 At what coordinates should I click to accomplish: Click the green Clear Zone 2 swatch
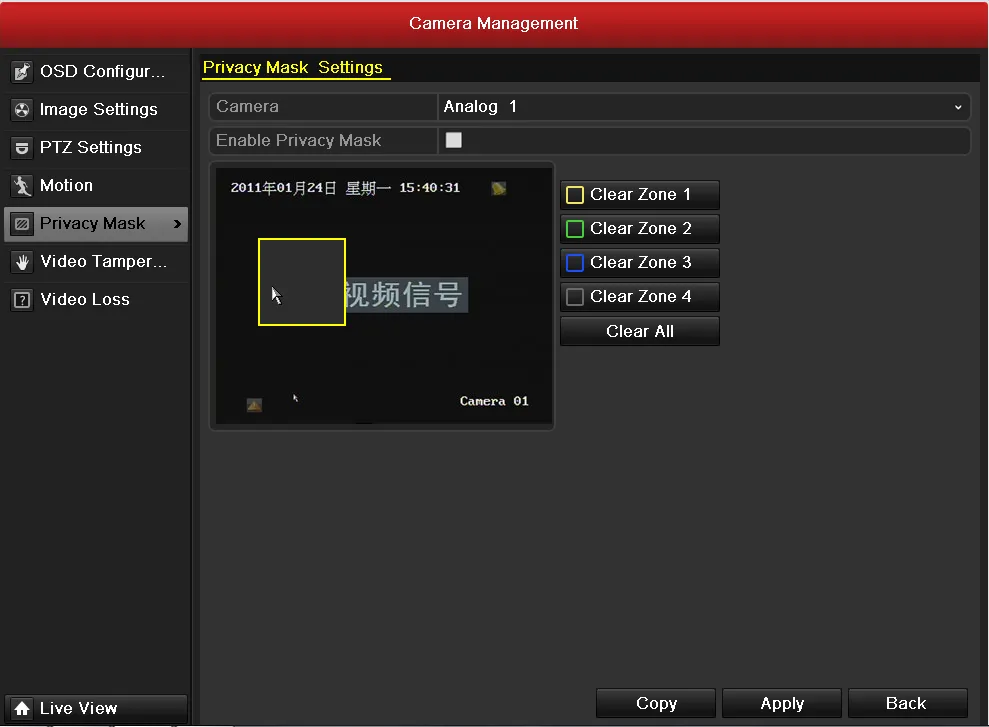(575, 229)
